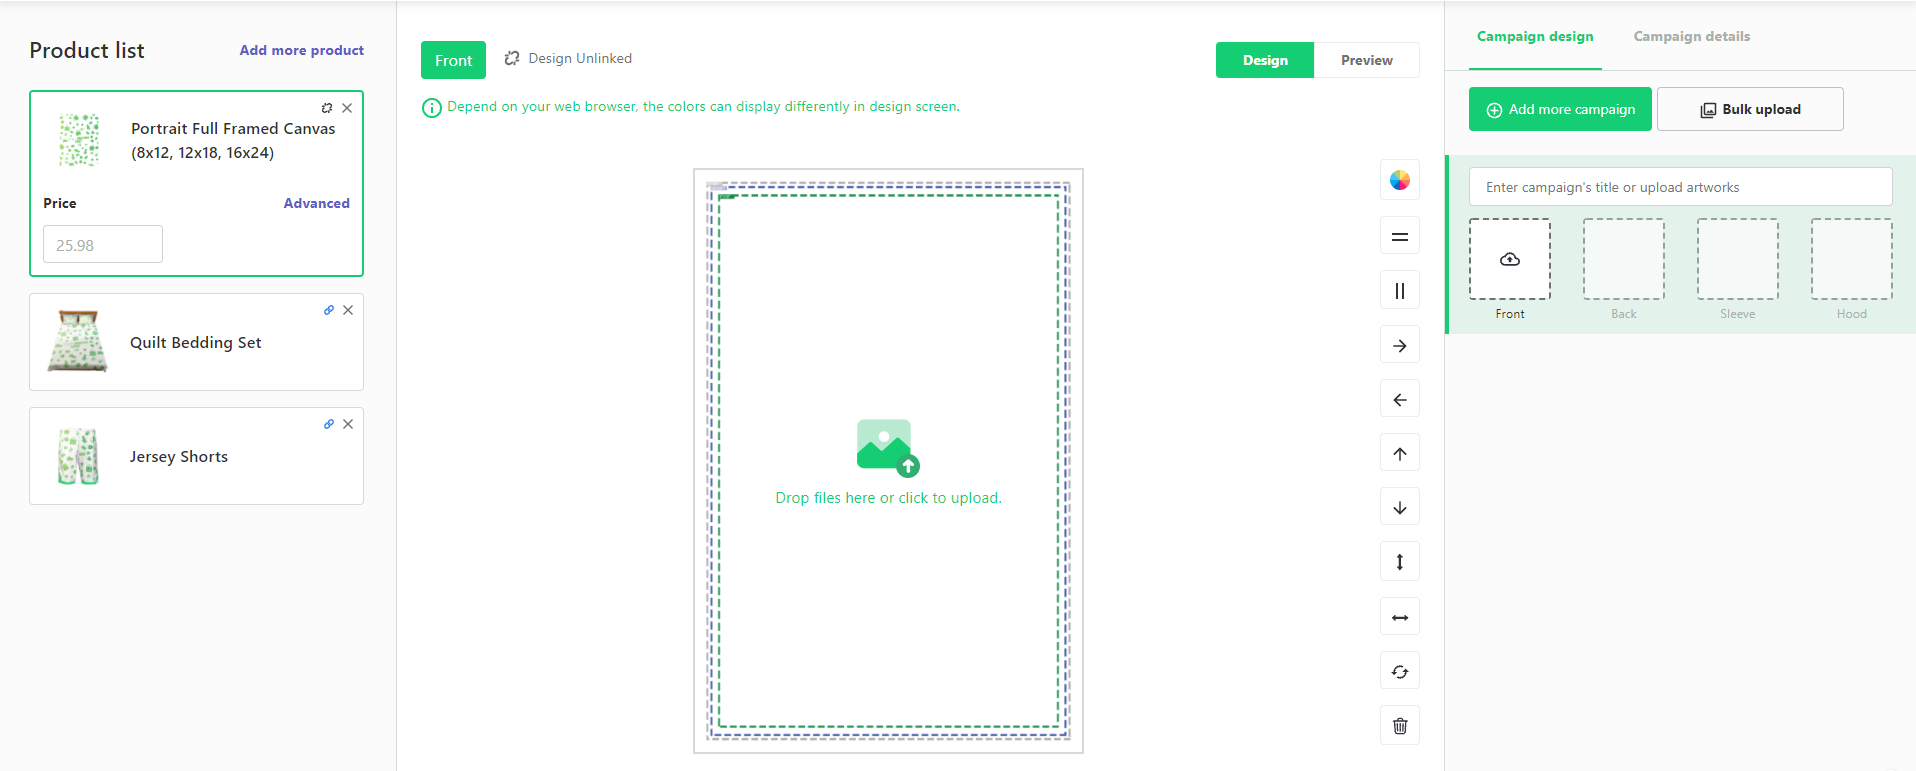Remove Portrait Full Framed Canvas product
The width and height of the screenshot is (1916, 771).
[x=347, y=108]
